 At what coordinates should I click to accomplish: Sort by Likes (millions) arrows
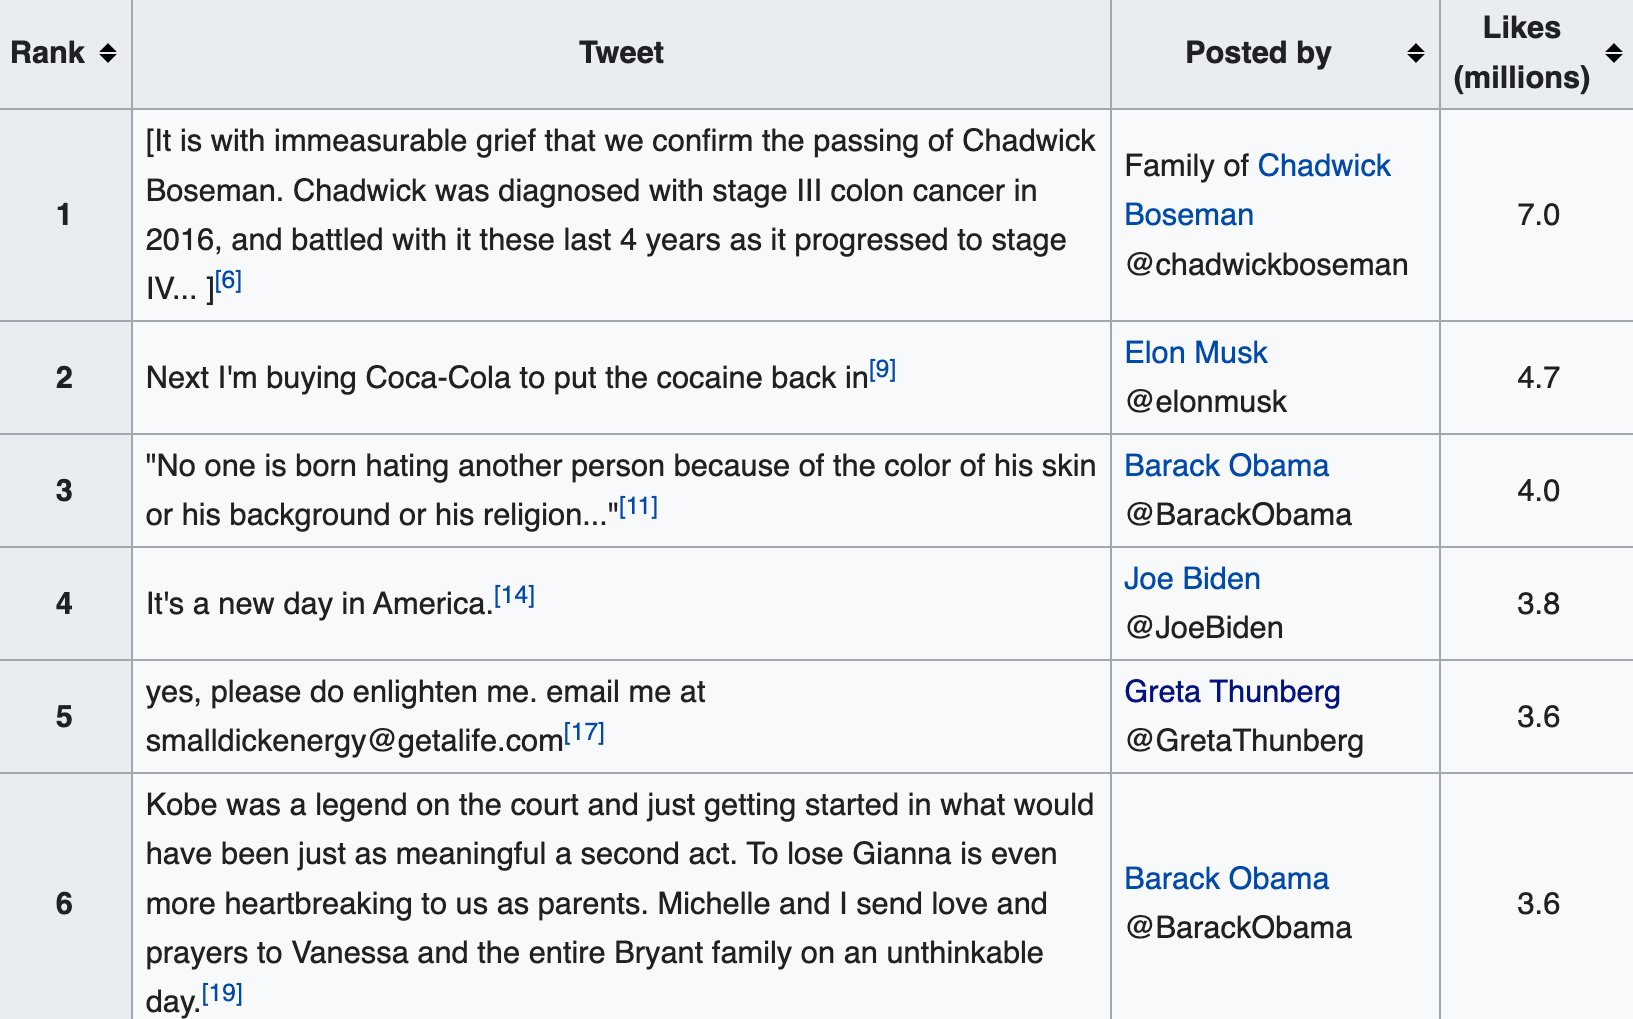pyautogui.click(x=1613, y=53)
